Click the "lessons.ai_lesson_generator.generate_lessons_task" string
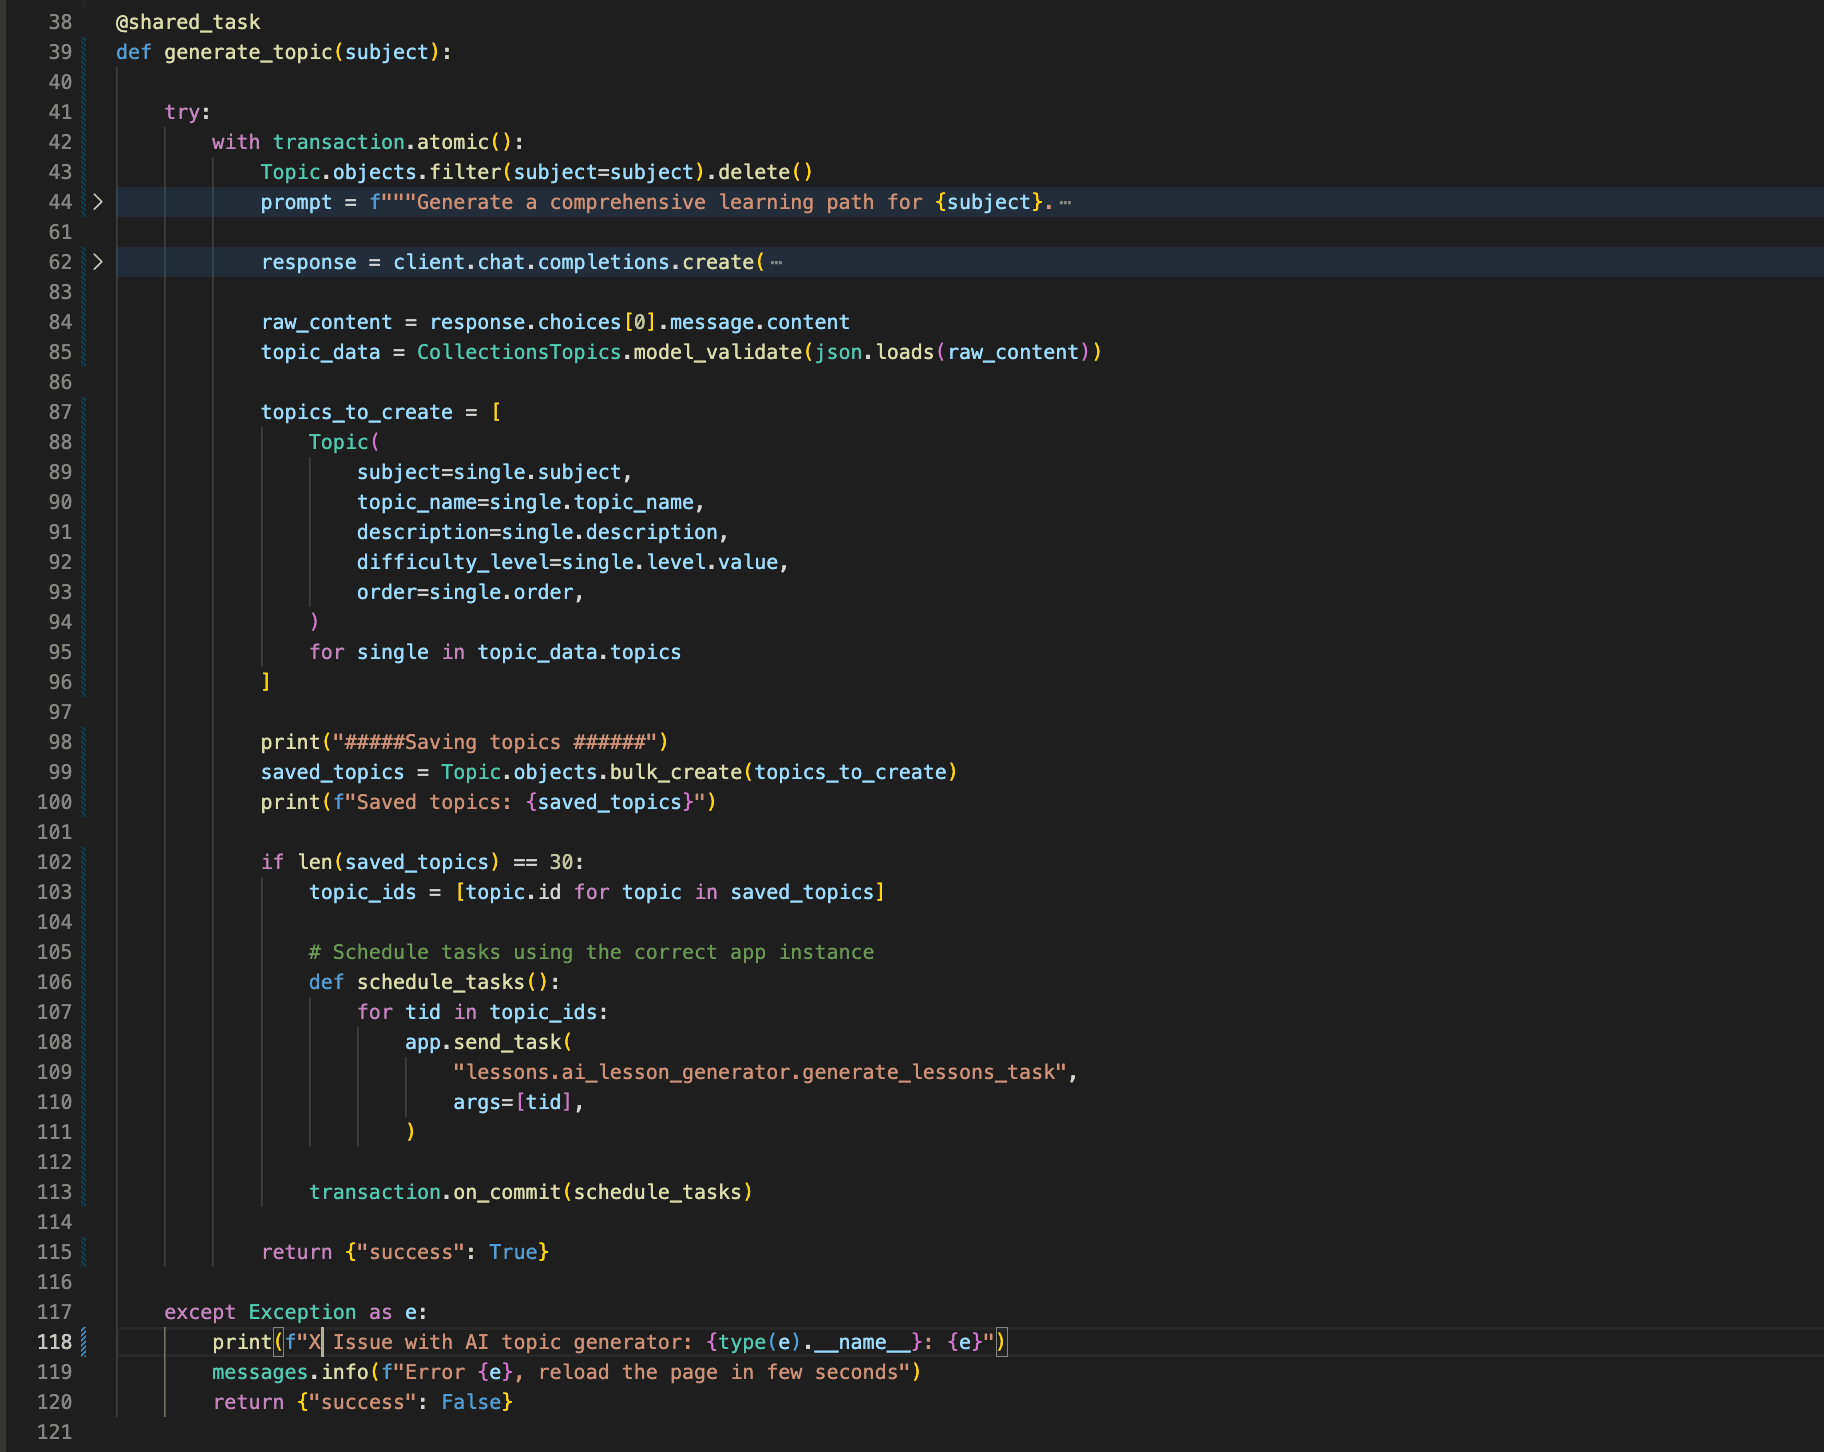Viewport: 1824px width, 1452px height. coord(760,1072)
